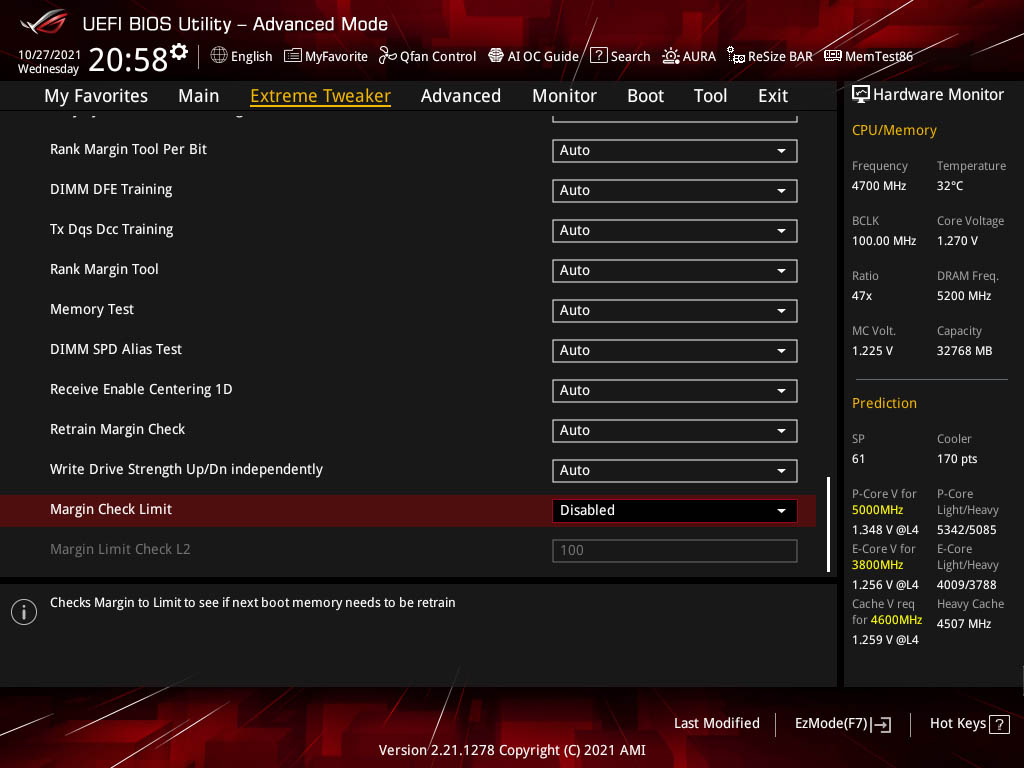Open the Monitor tab
Viewport: 1024px width, 768px height.
(564, 95)
